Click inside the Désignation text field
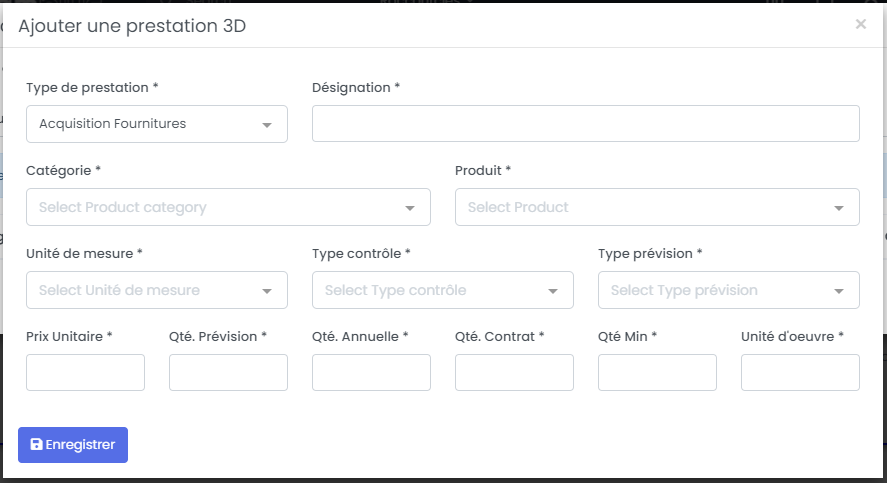The width and height of the screenshot is (887, 483). [x=585, y=124]
